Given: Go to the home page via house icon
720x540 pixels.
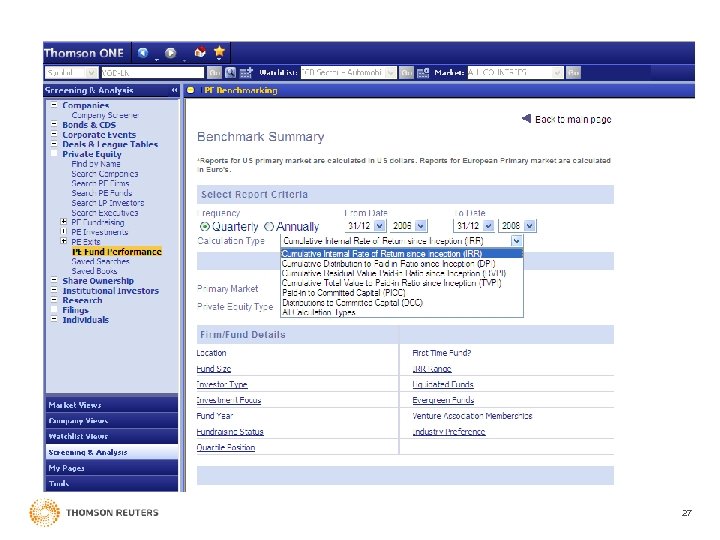Looking at the screenshot, I should (x=200, y=52).
